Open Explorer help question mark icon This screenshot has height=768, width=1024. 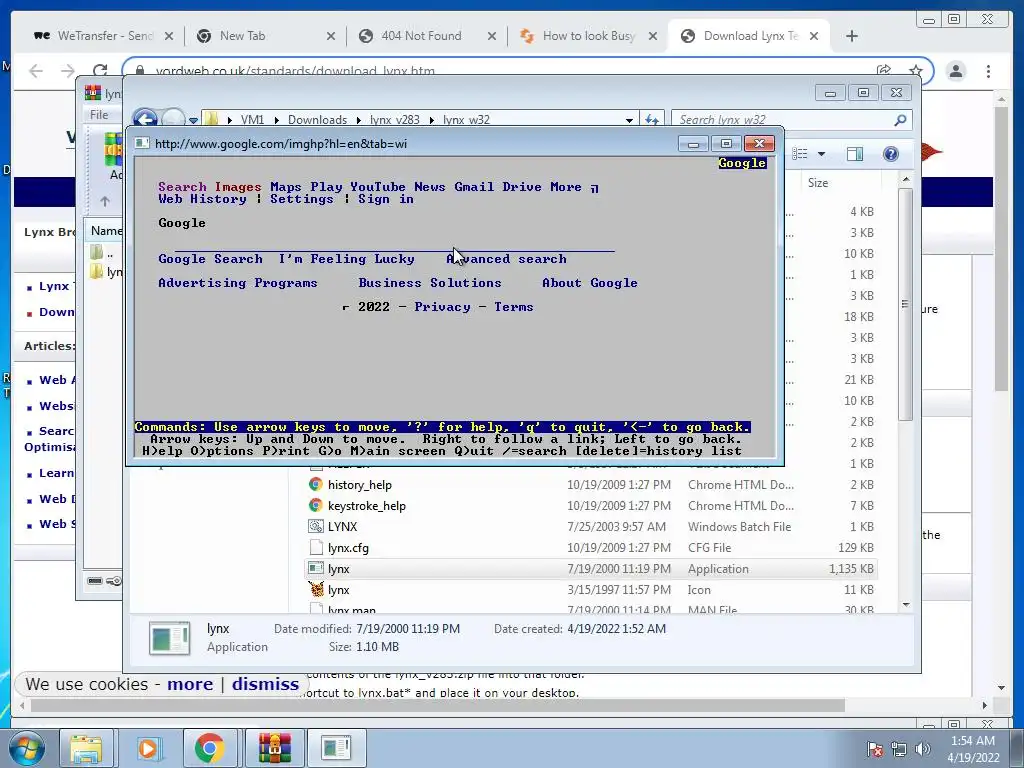(x=891, y=154)
